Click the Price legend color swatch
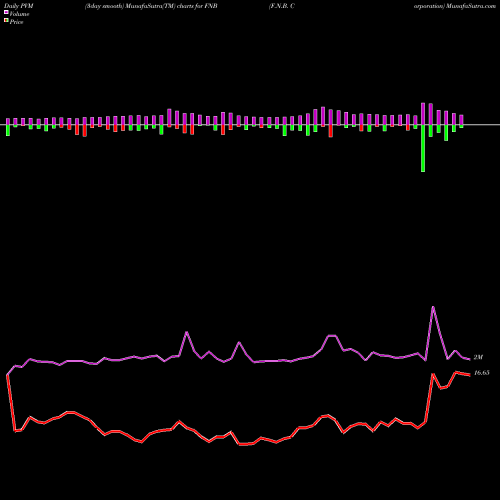 (x=6, y=21)
